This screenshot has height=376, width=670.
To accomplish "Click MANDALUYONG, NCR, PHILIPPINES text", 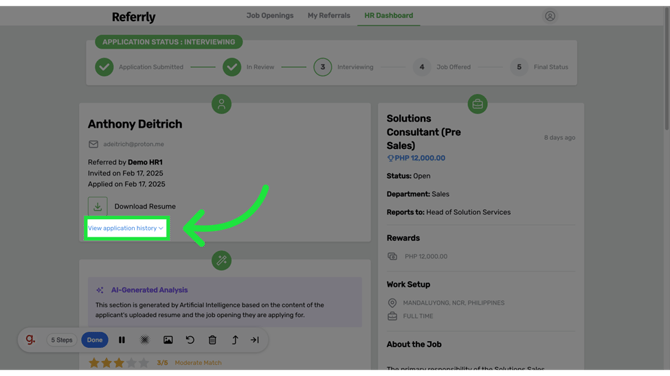I will coord(453,303).
